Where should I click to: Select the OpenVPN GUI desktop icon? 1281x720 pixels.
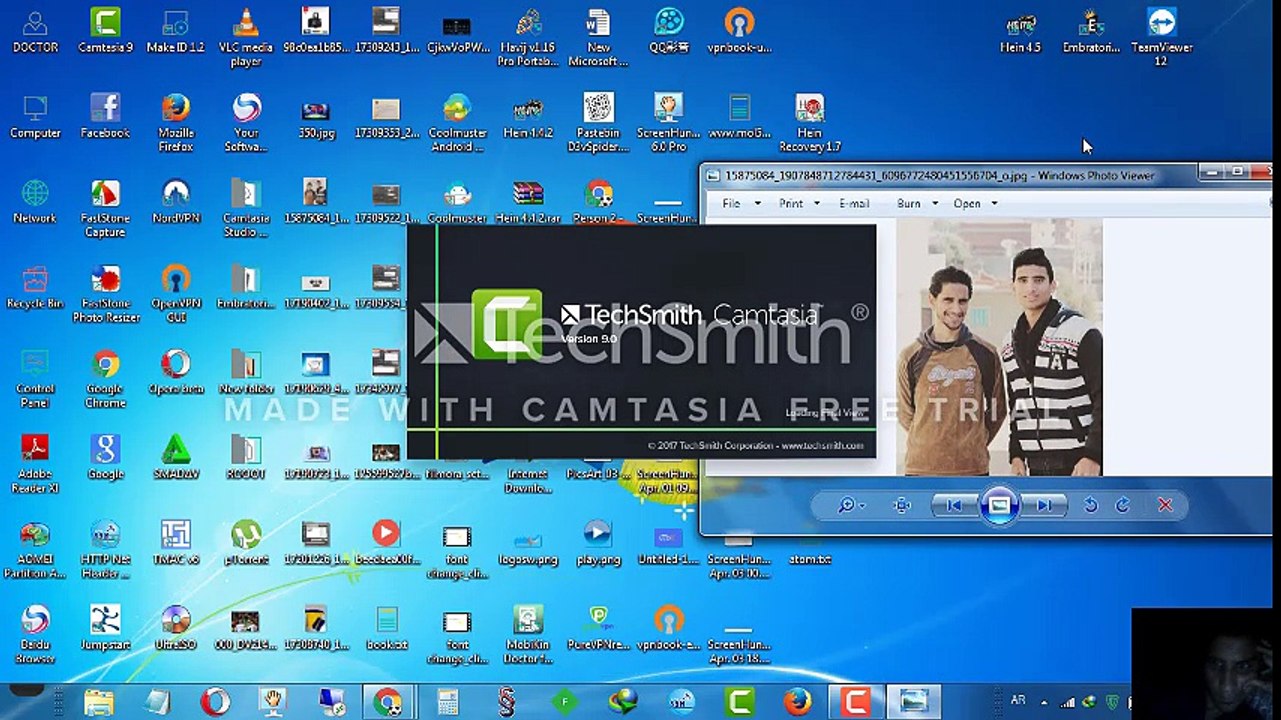pyautogui.click(x=176, y=293)
